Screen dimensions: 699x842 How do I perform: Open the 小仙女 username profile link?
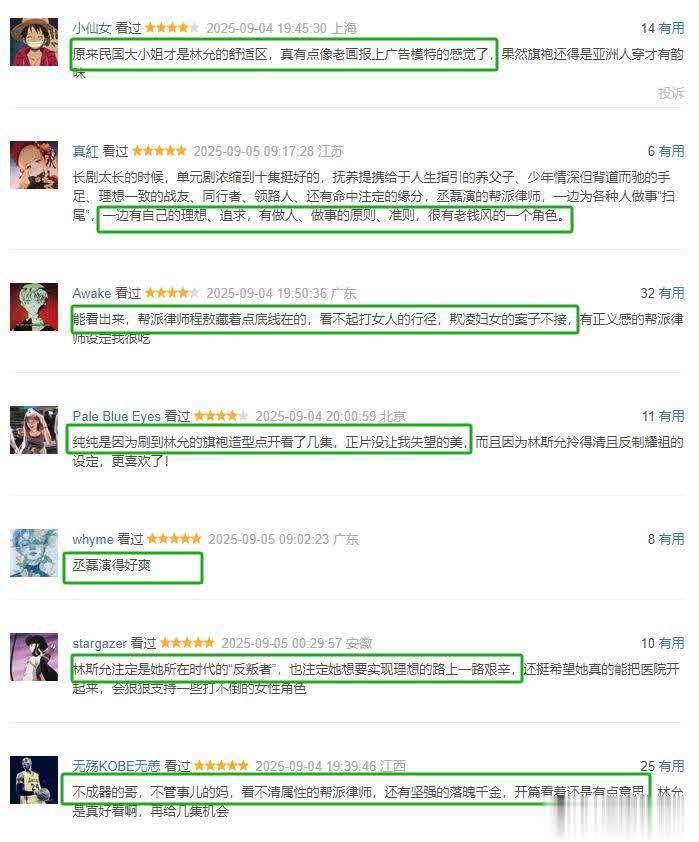[92, 28]
